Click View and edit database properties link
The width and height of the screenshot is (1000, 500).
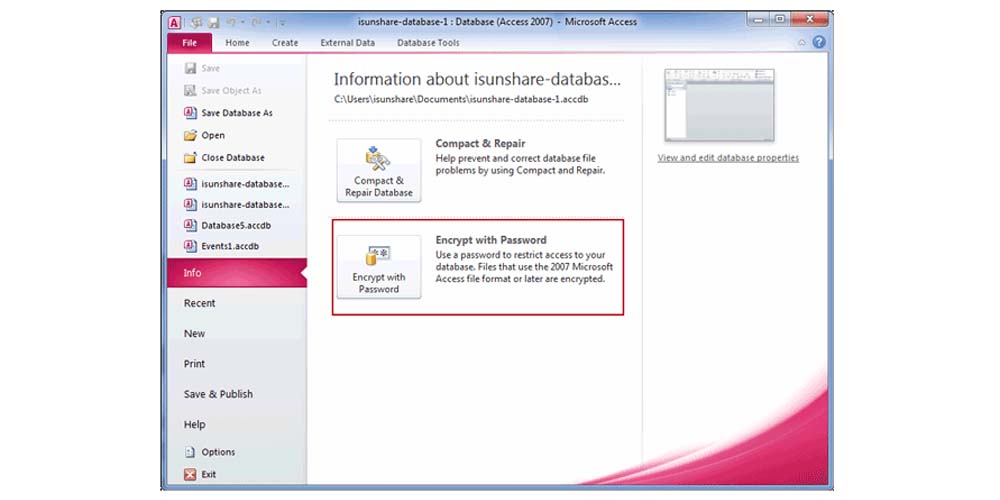(728, 158)
